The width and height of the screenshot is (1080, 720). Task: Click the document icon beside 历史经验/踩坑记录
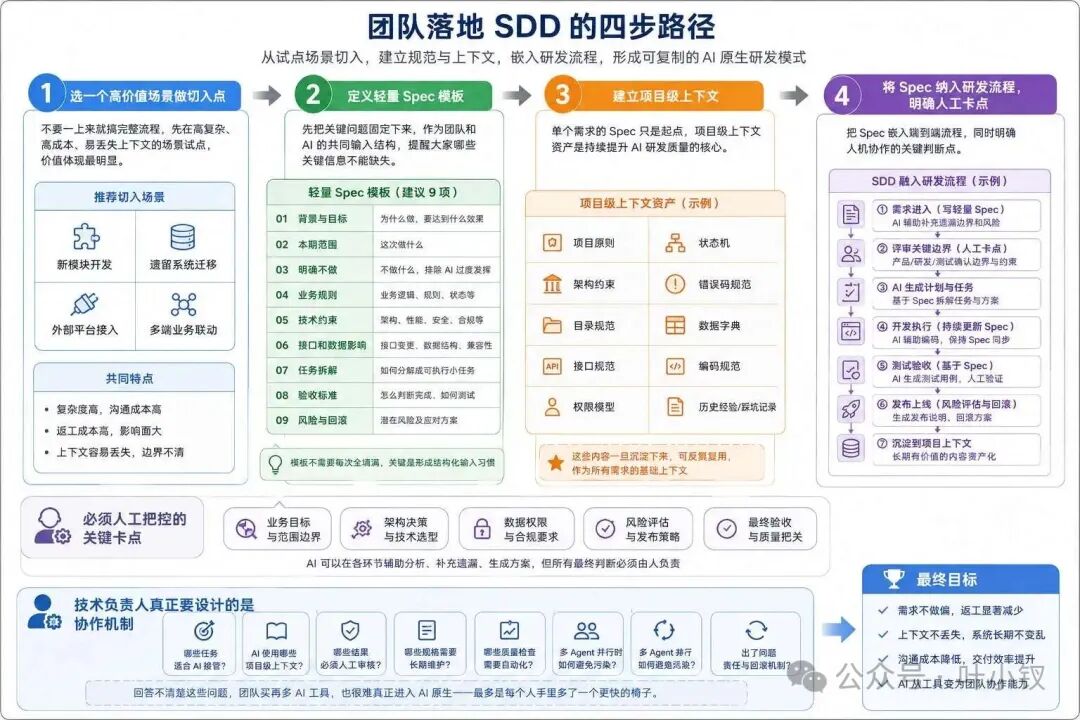click(675, 407)
